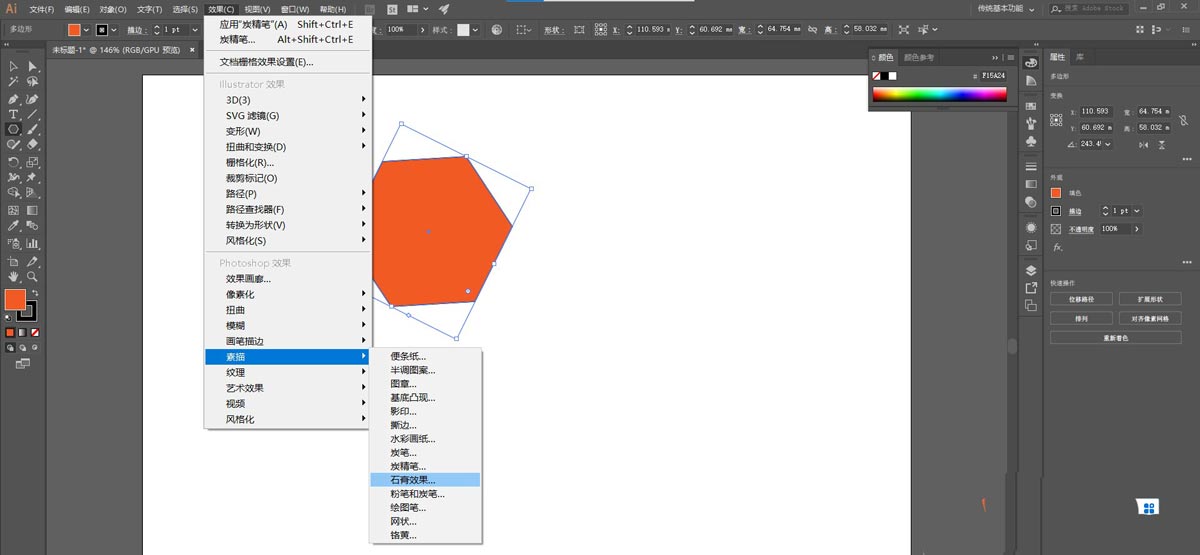Select the Polygon shape tool

(x=13, y=130)
